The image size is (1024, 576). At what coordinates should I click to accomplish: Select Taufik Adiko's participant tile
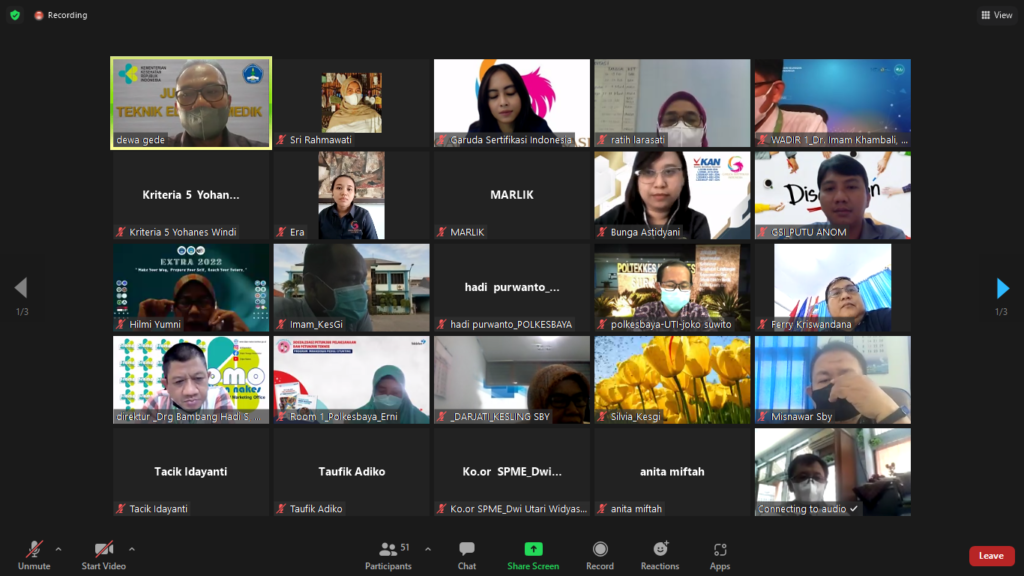(351, 472)
